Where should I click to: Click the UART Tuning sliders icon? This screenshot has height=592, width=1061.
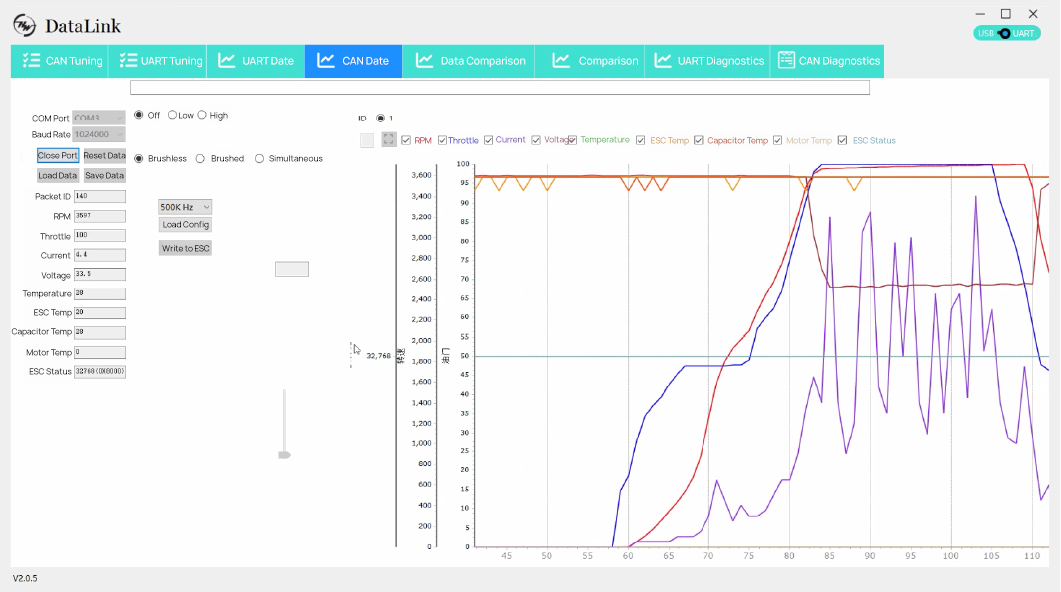(127, 60)
